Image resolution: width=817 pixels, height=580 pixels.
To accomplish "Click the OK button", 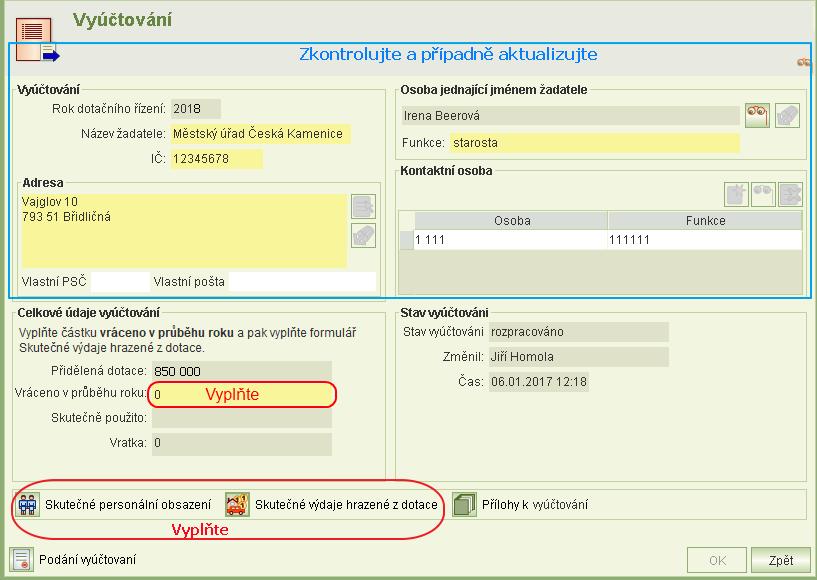I will 717,560.
